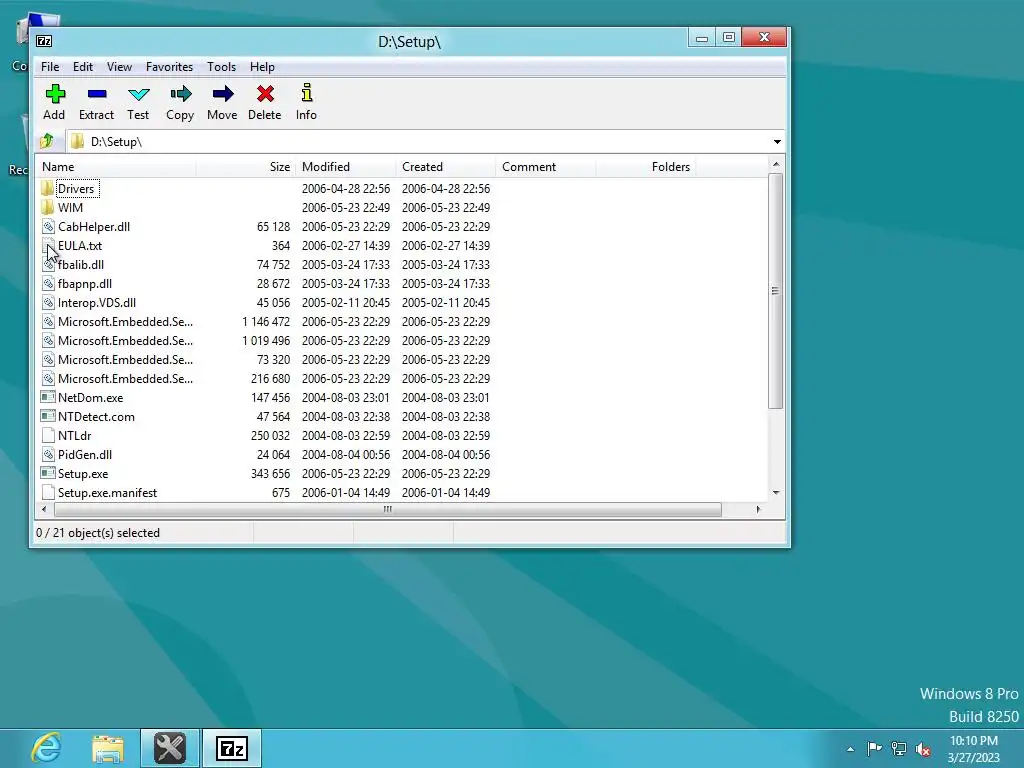Open the Tools menu
1024x768 pixels.
[221, 67]
